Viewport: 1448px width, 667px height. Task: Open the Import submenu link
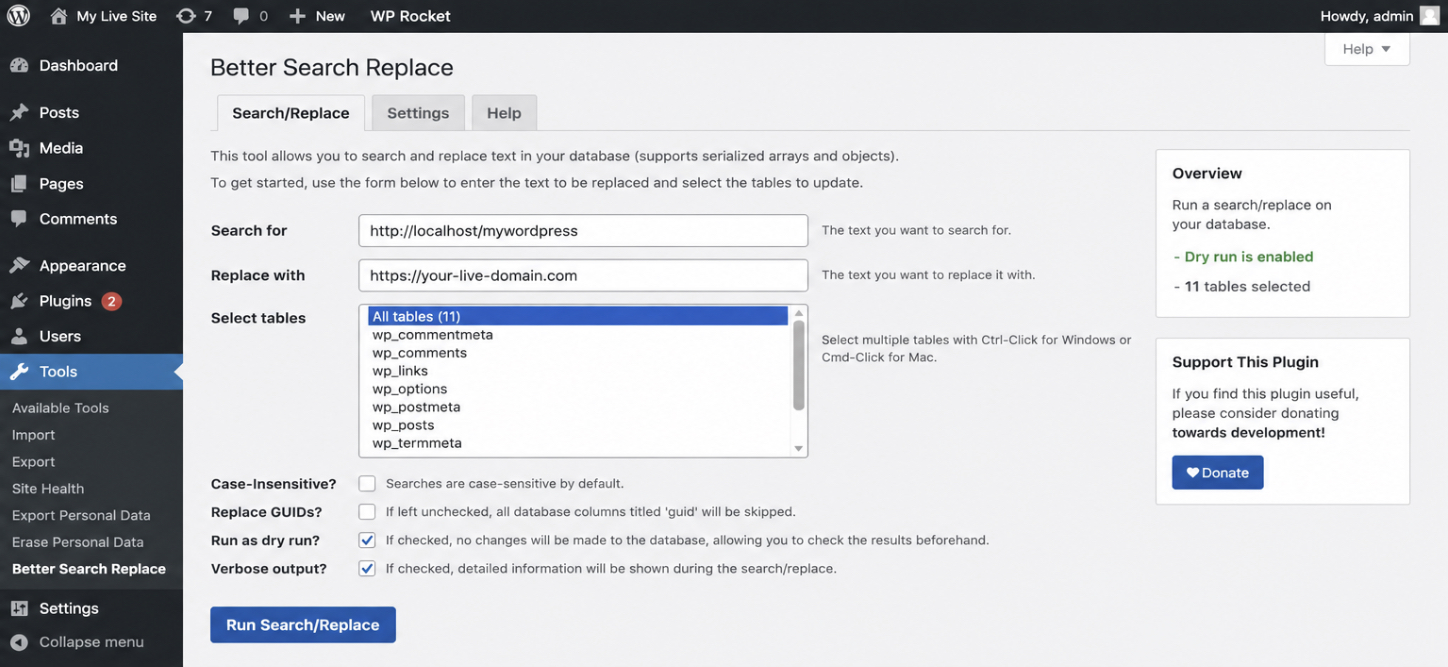coord(33,435)
